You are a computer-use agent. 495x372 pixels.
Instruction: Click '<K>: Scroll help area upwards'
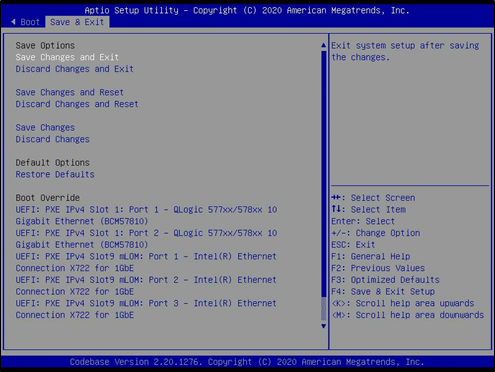(403, 303)
